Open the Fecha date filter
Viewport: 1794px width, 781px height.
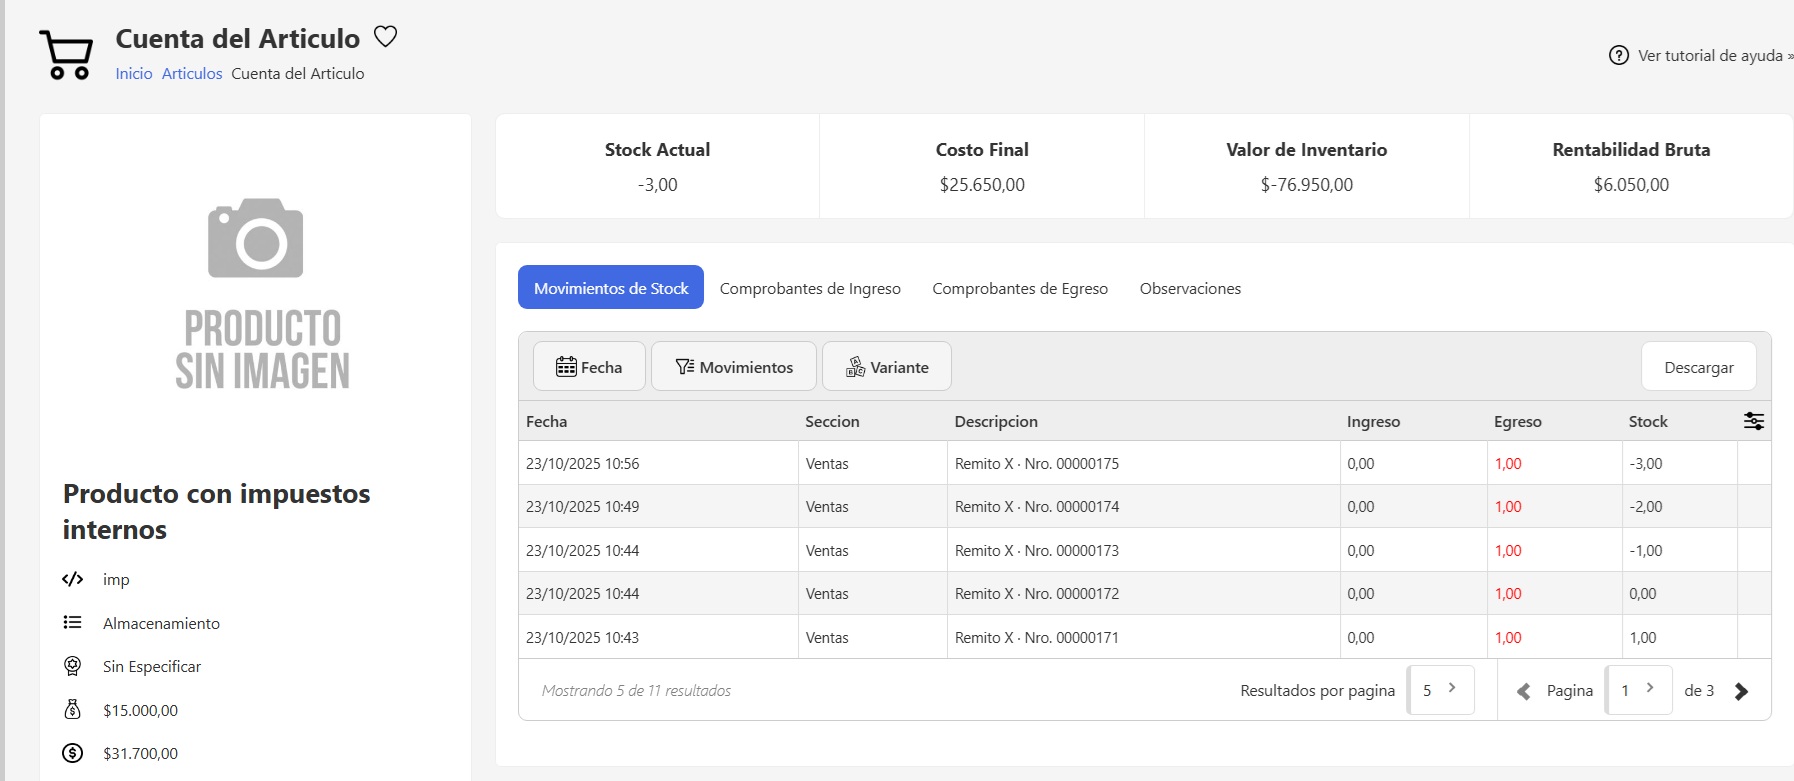click(x=588, y=367)
